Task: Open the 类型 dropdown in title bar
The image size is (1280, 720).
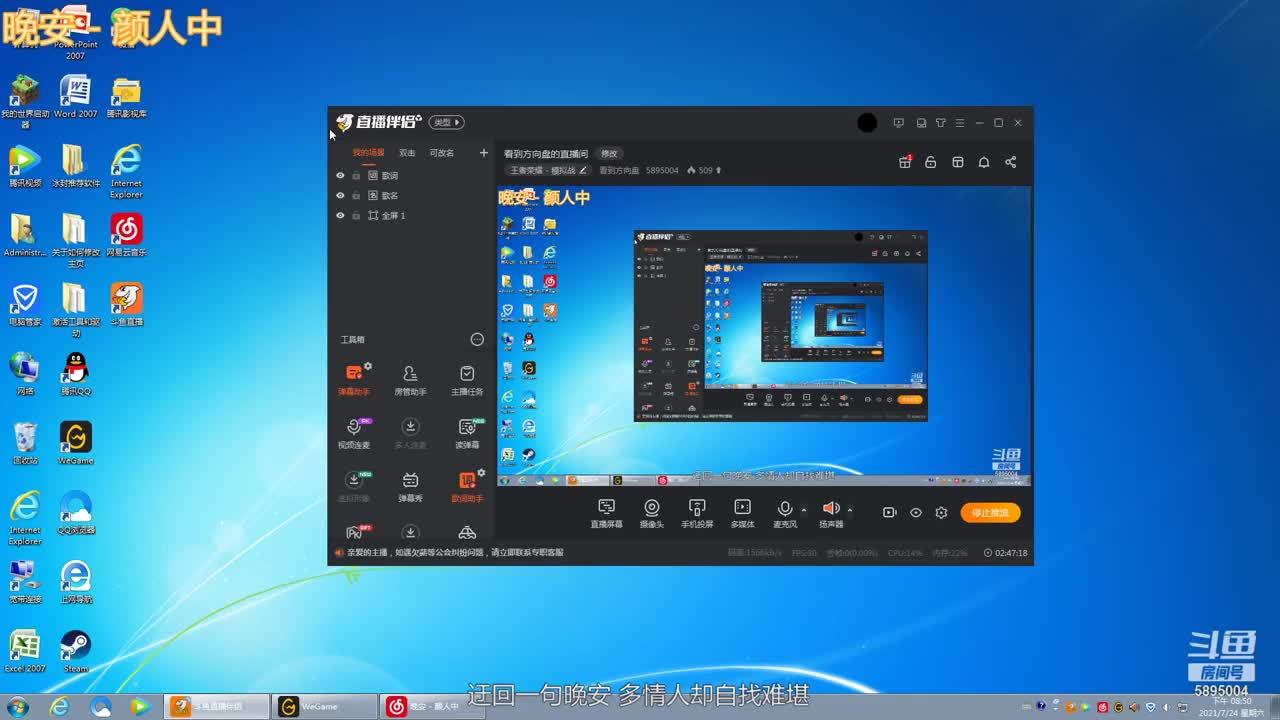Action: (x=446, y=122)
